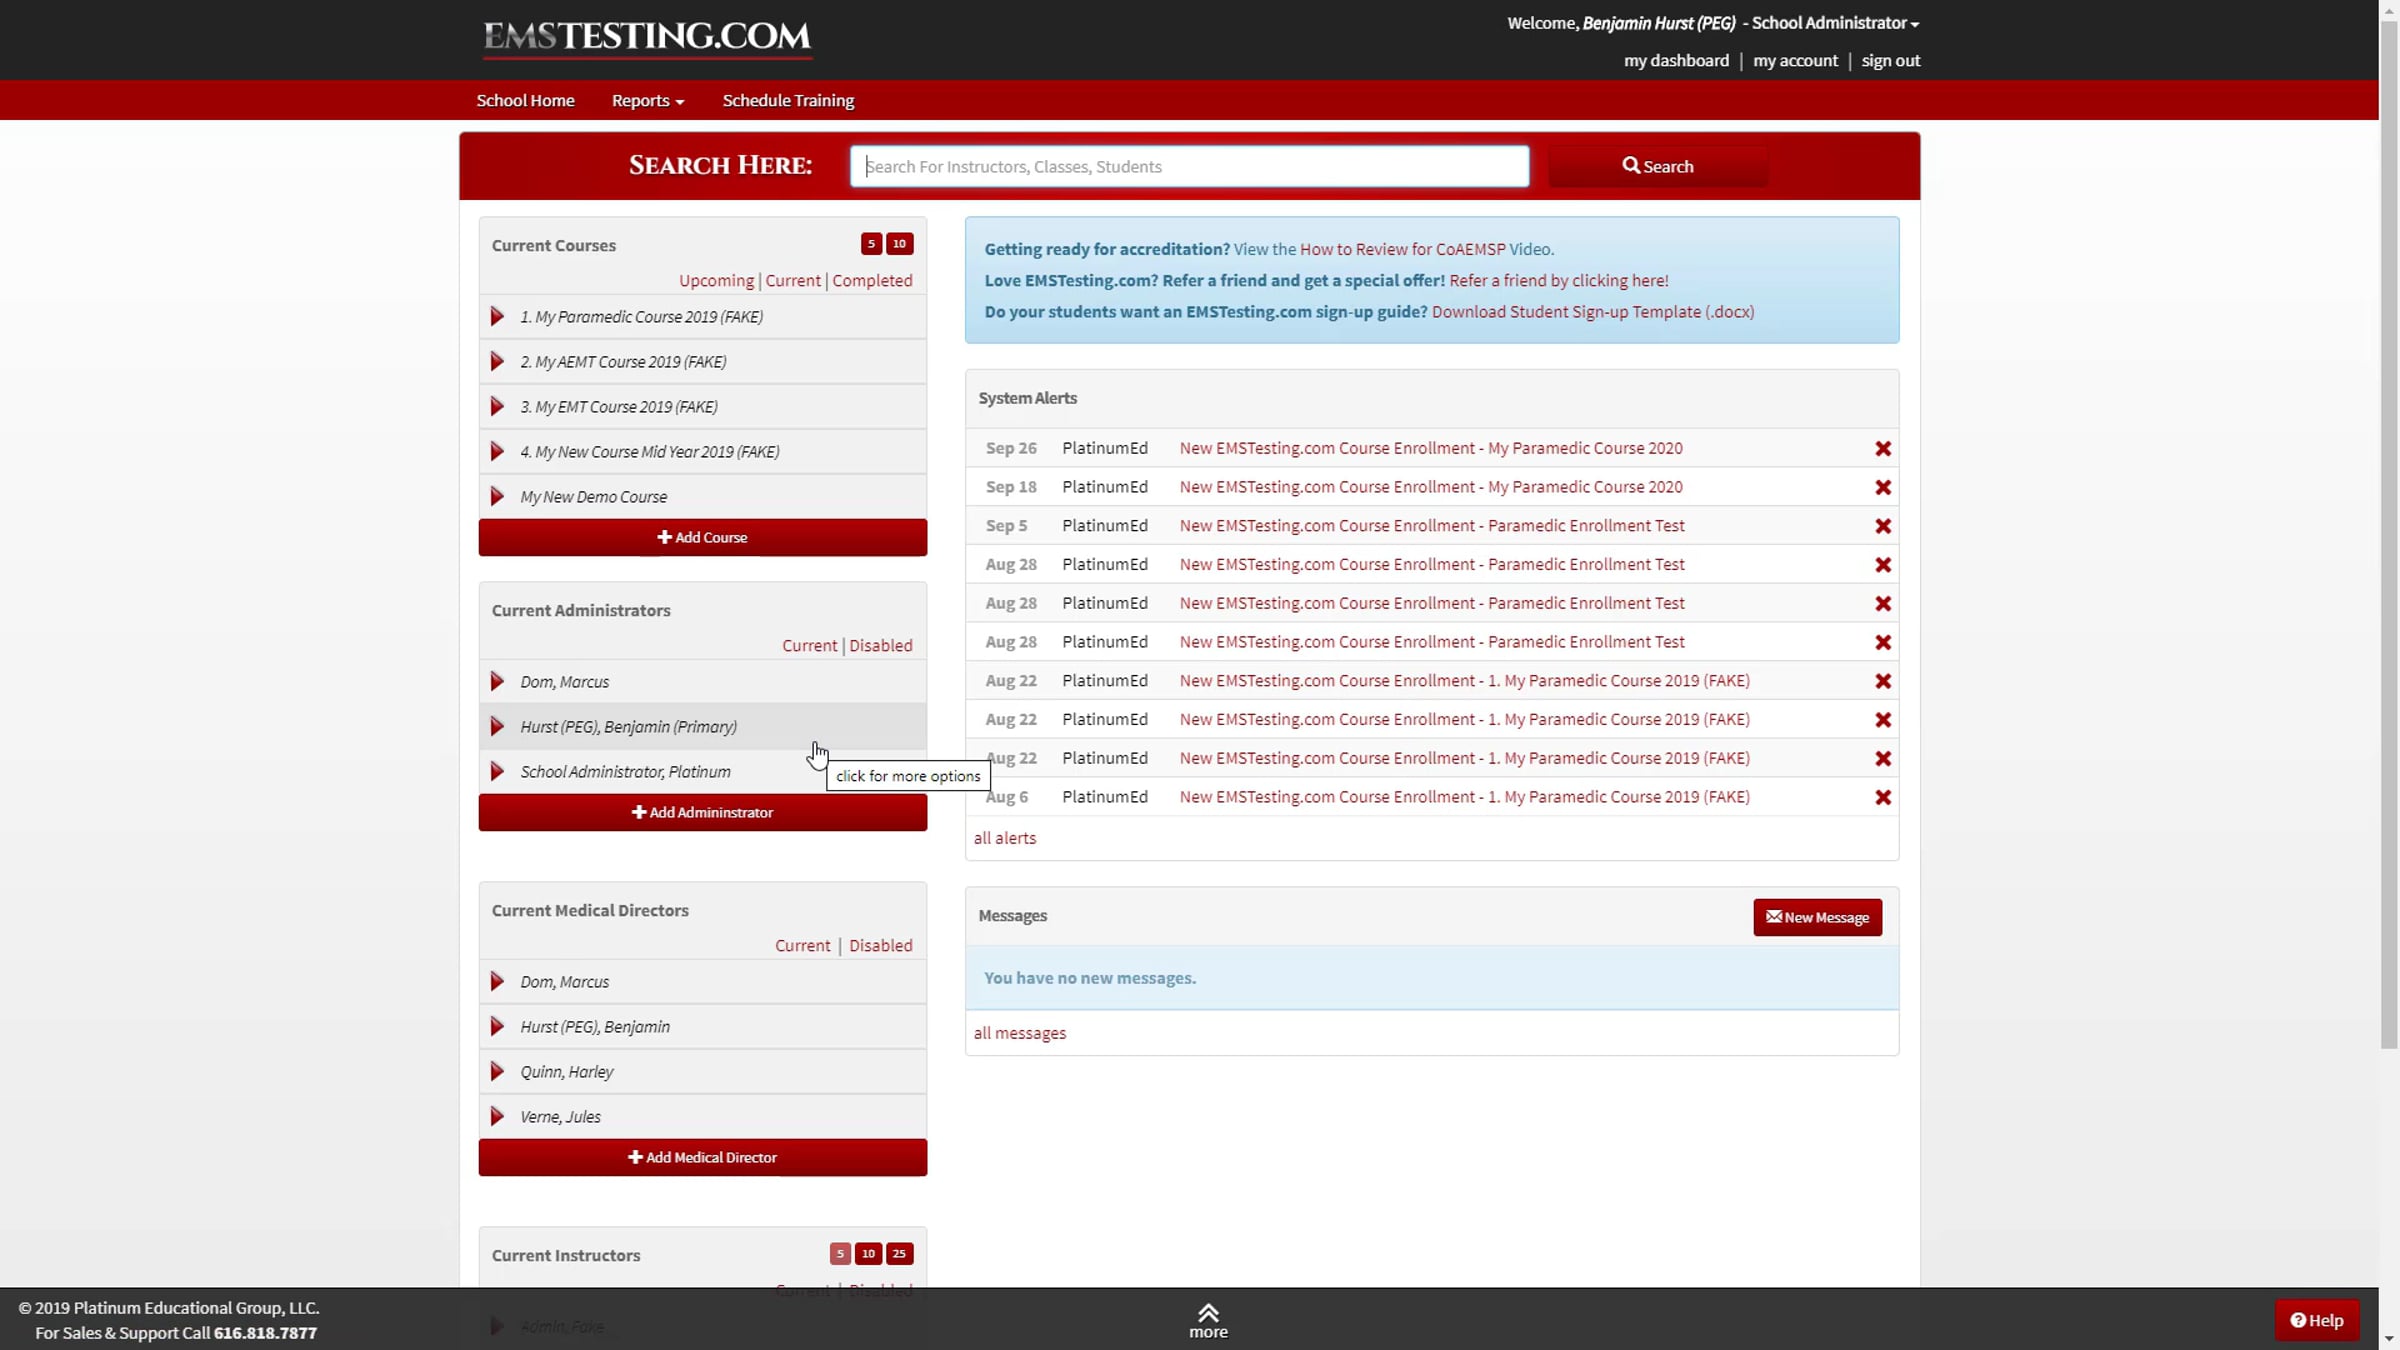Download Student Sign-up Template (.docx)
The image size is (2400, 1350).
1592,312
